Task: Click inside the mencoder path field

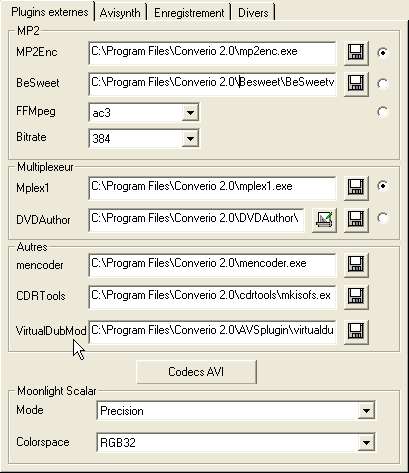Action: click(212, 265)
